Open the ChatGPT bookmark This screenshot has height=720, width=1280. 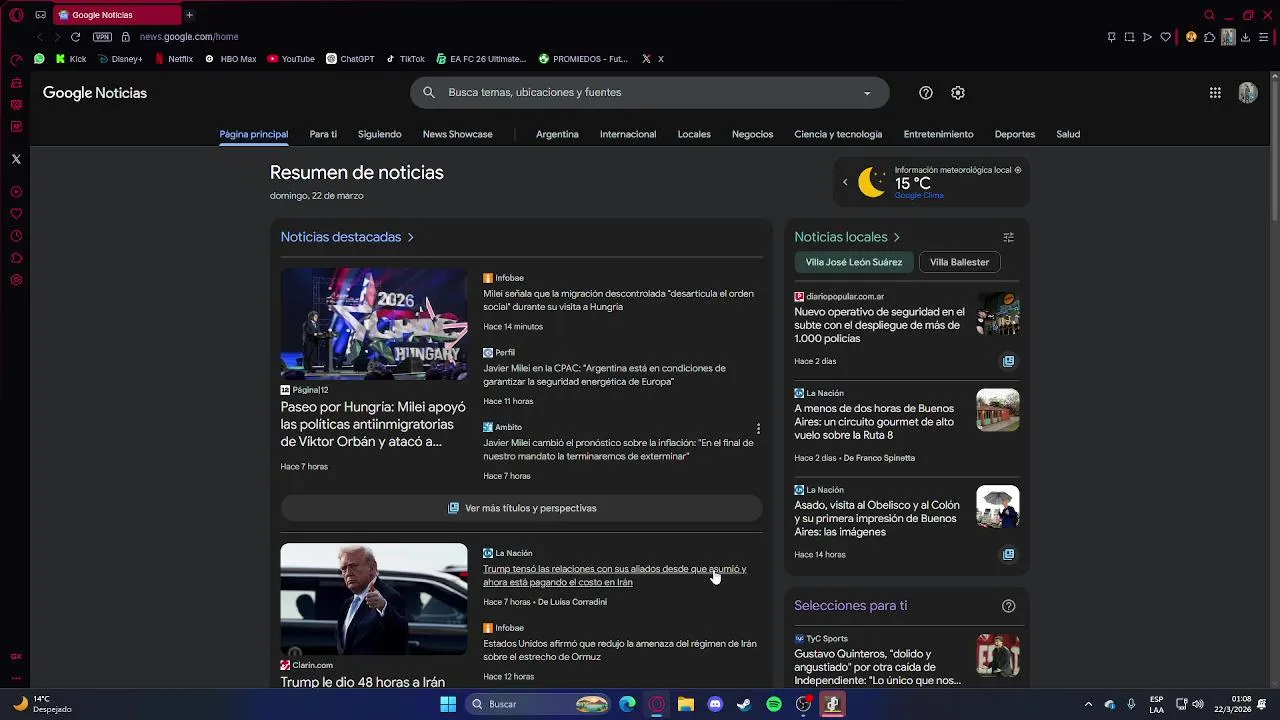coord(350,59)
